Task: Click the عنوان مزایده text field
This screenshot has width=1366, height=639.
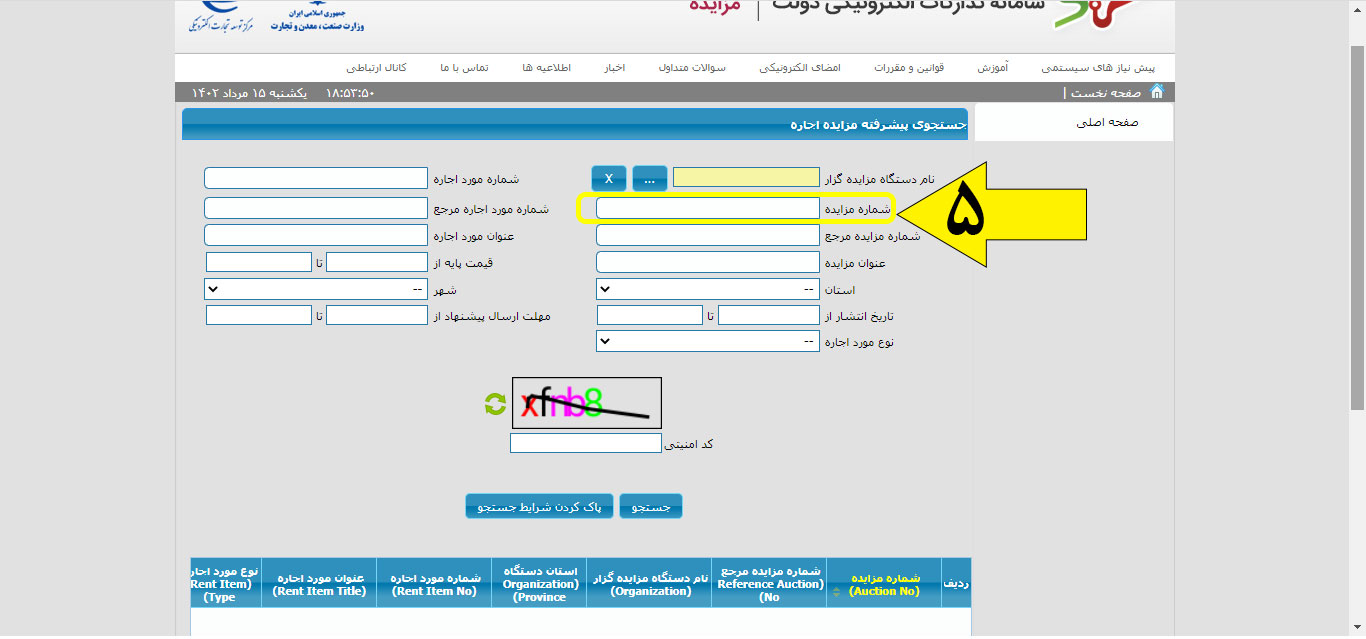Action: (x=707, y=263)
